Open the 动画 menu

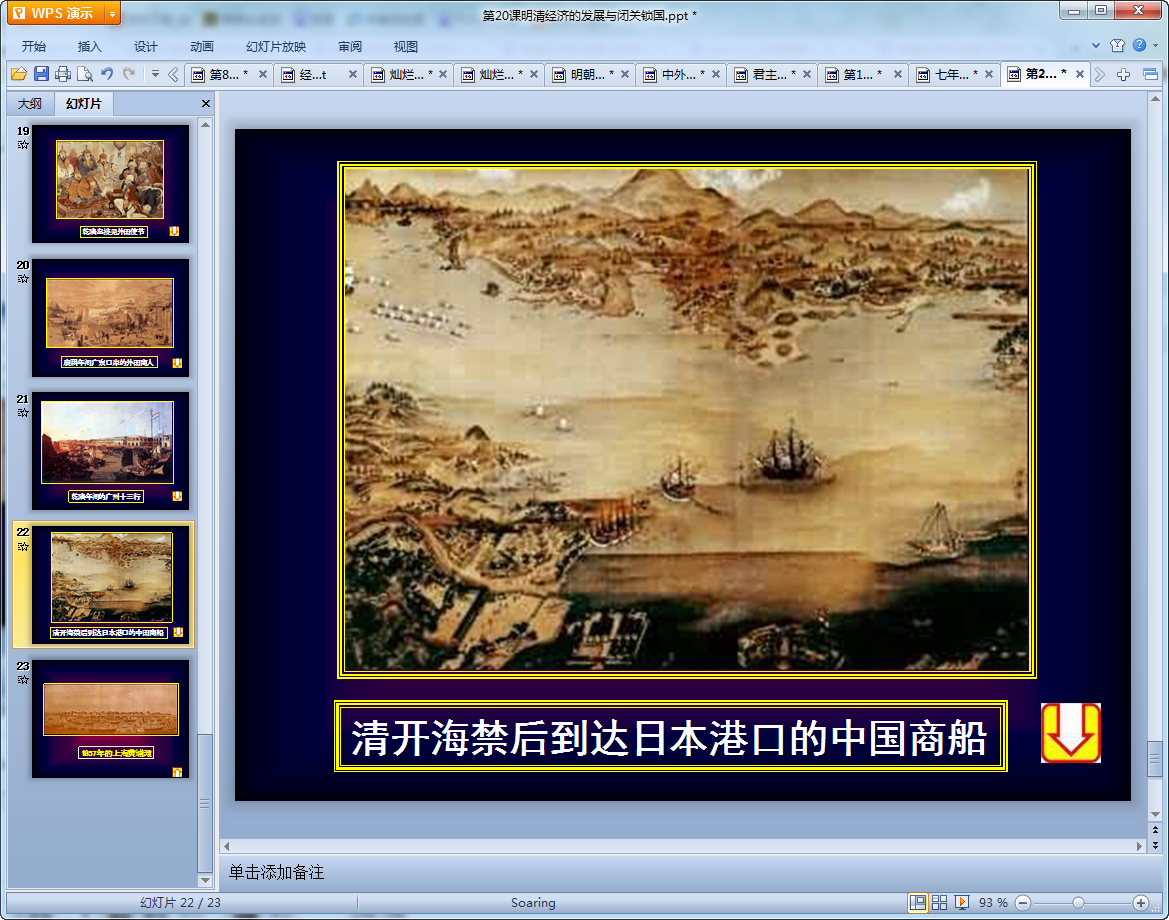pyautogui.click(x=201, y=46)
